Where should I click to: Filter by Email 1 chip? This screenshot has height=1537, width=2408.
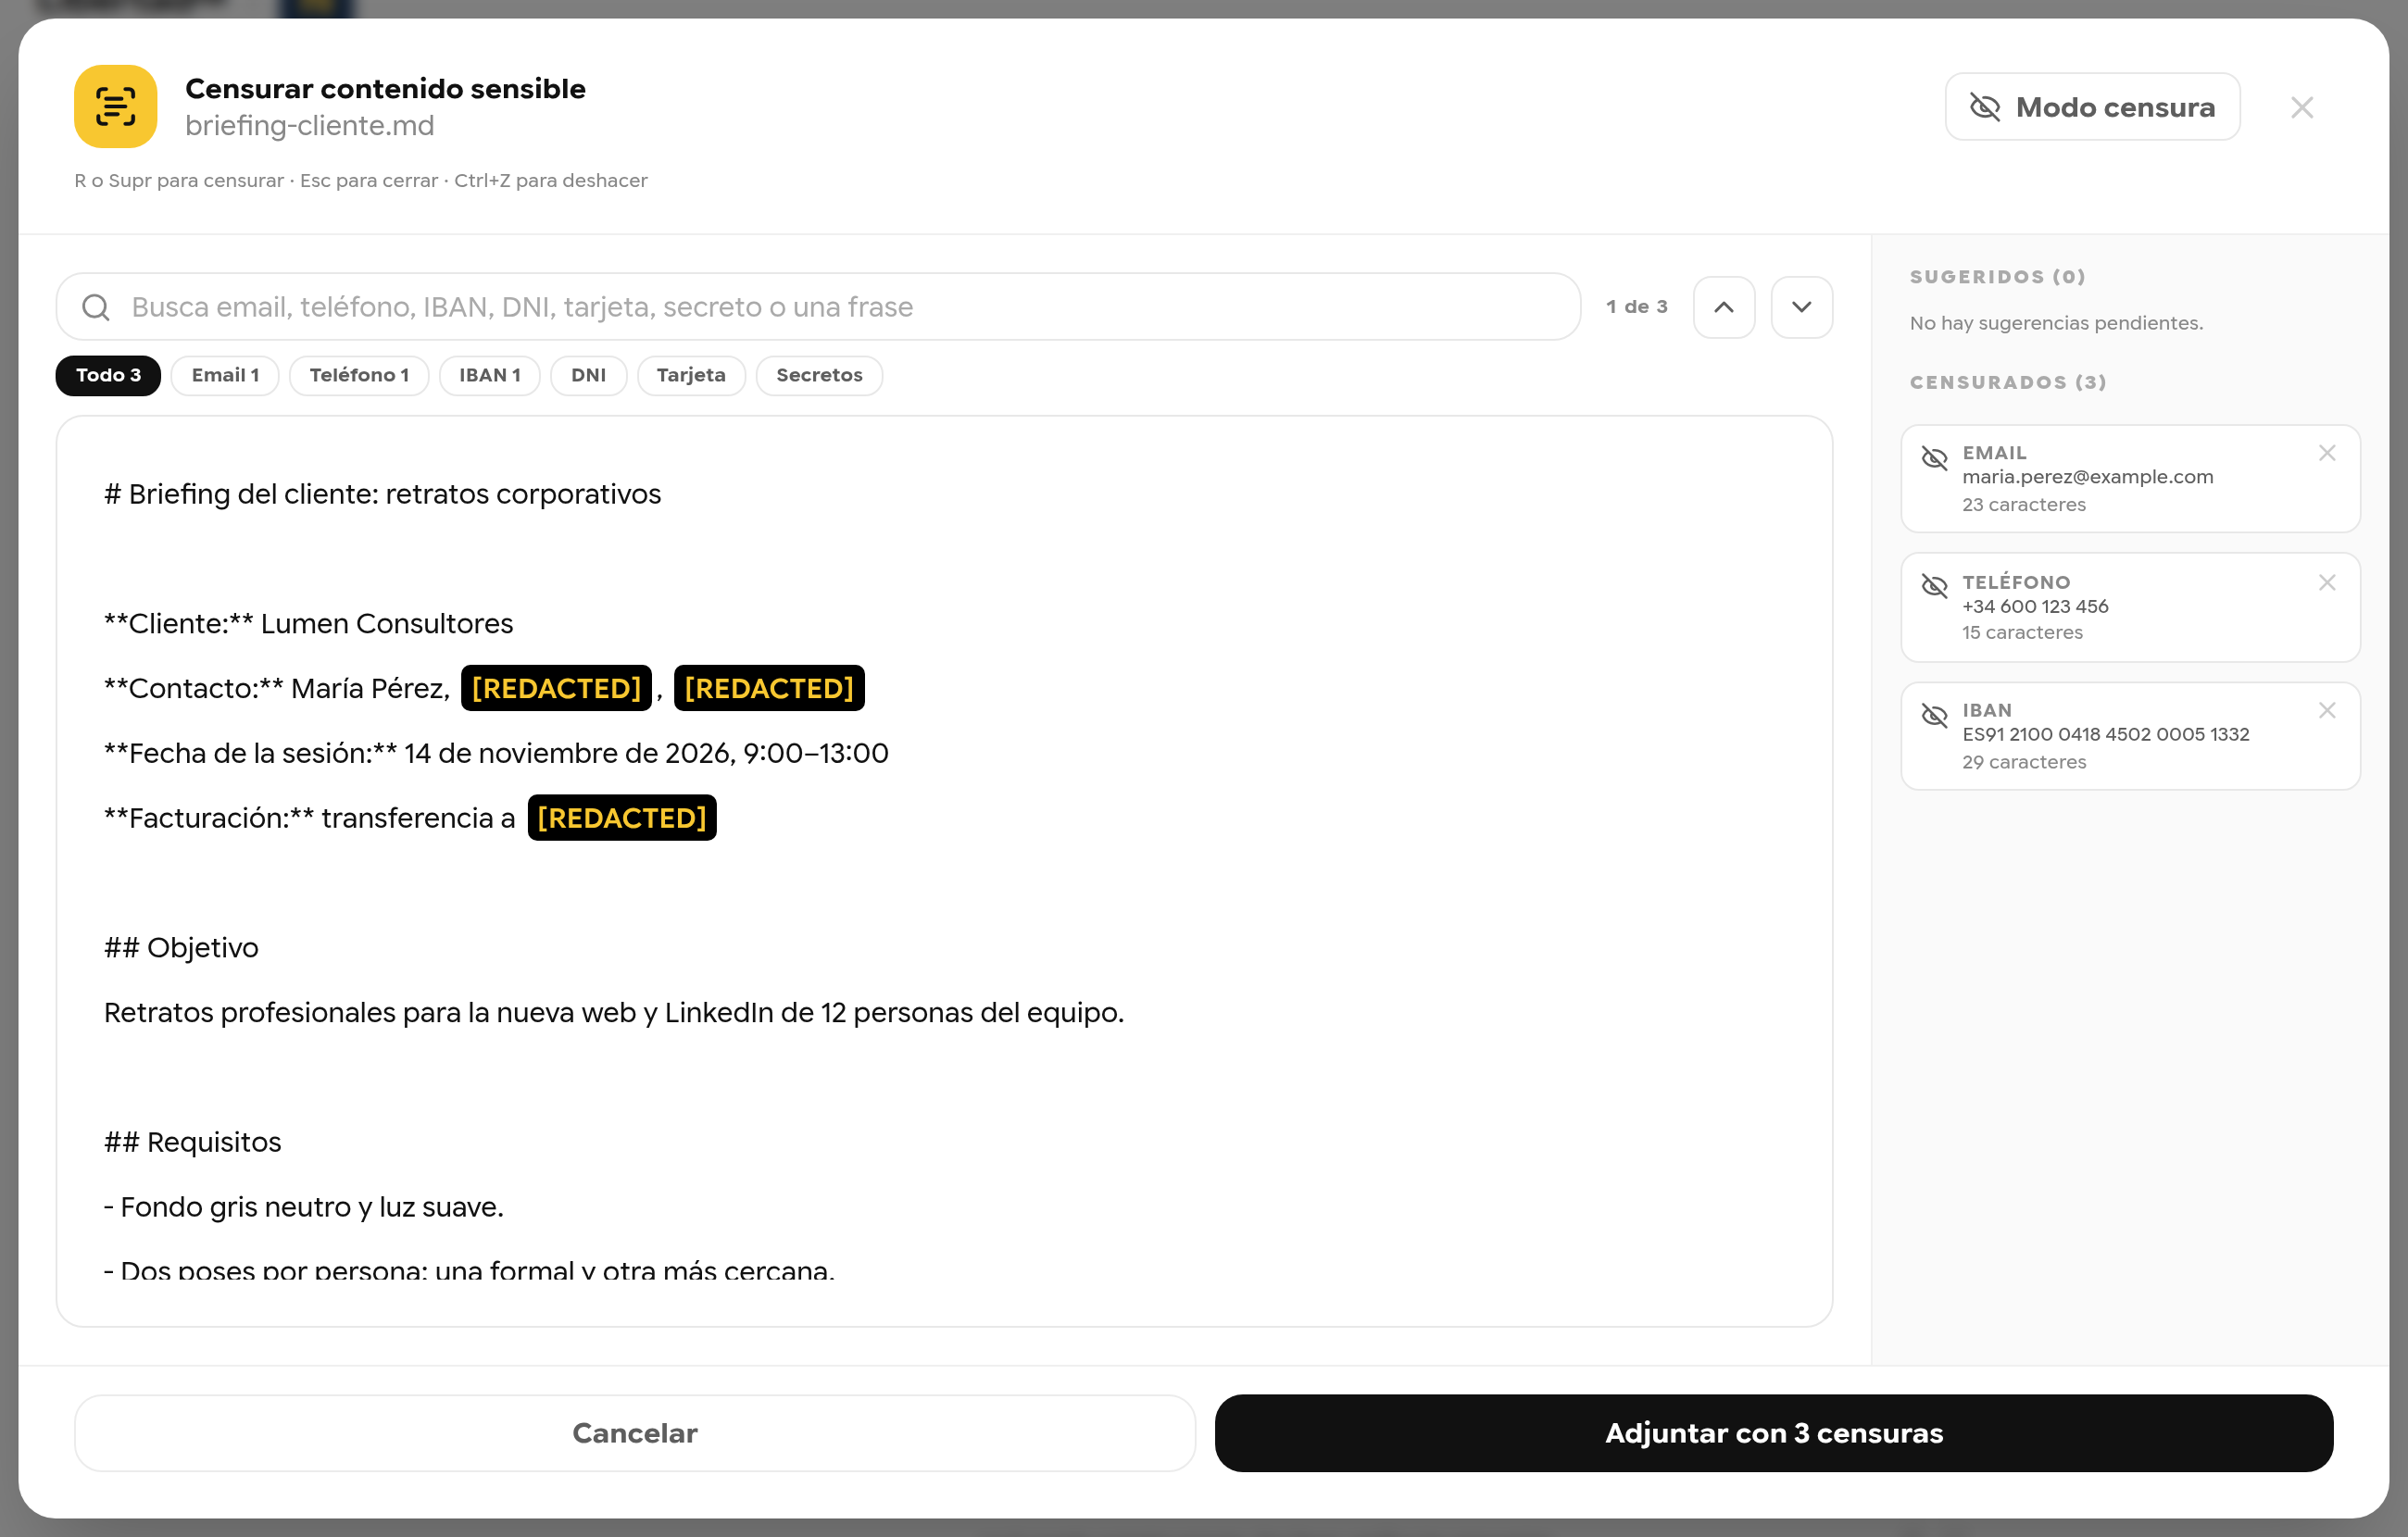coord(225,375)
